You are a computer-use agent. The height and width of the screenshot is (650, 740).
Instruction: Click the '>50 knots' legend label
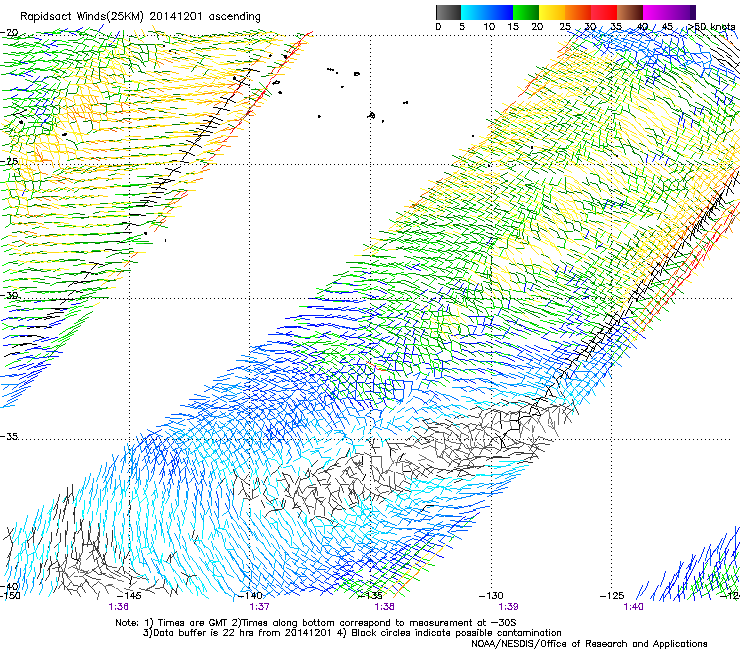pos(711,27)
